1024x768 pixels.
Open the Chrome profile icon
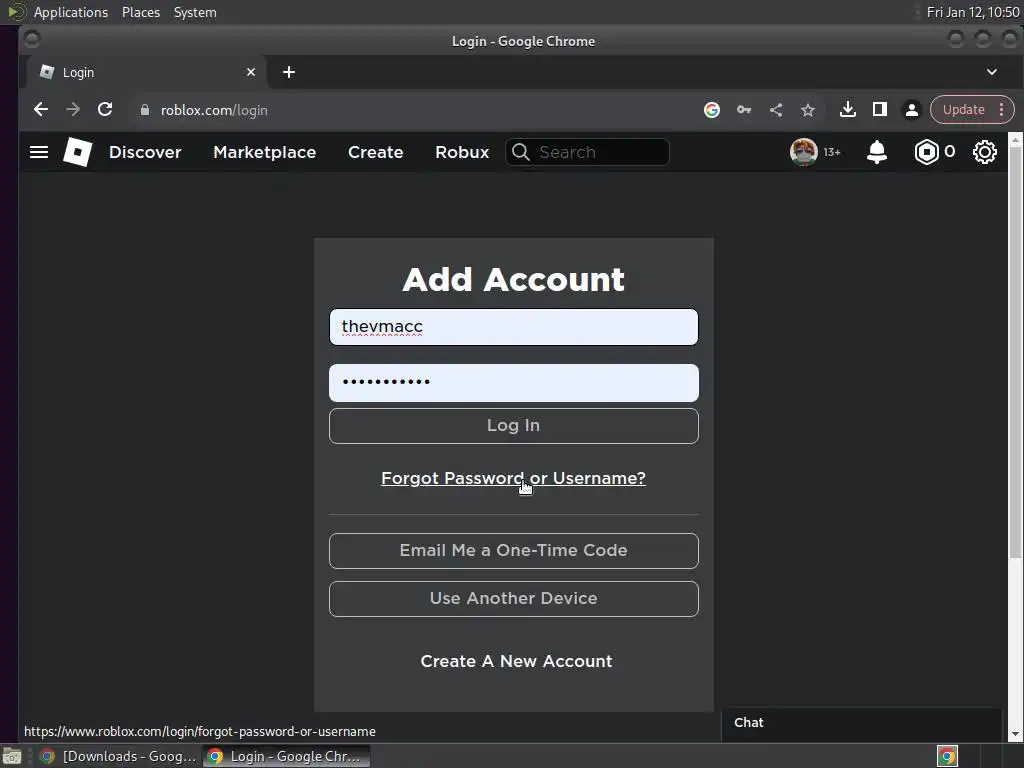click(x=912, y=110)
